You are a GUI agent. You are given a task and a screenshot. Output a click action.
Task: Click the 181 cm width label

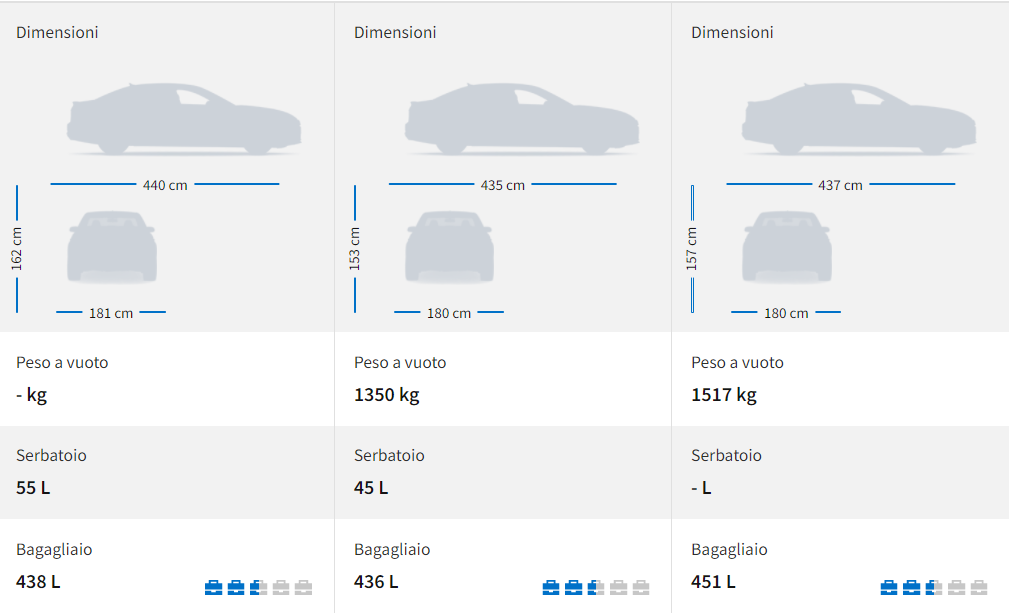[x=111, y=313]
